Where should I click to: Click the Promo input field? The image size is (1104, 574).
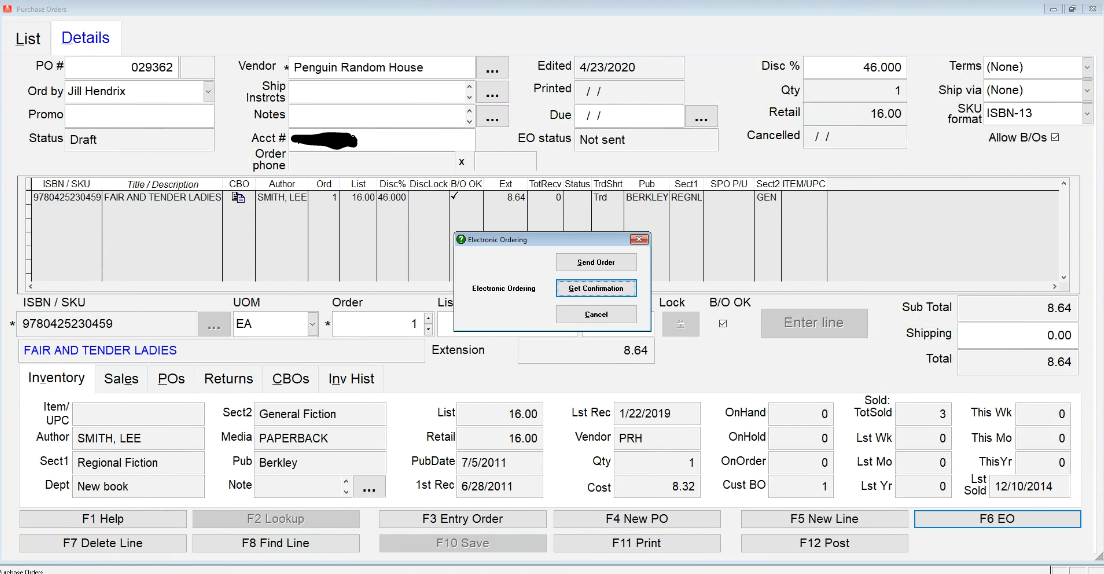(x=139, y=116)
